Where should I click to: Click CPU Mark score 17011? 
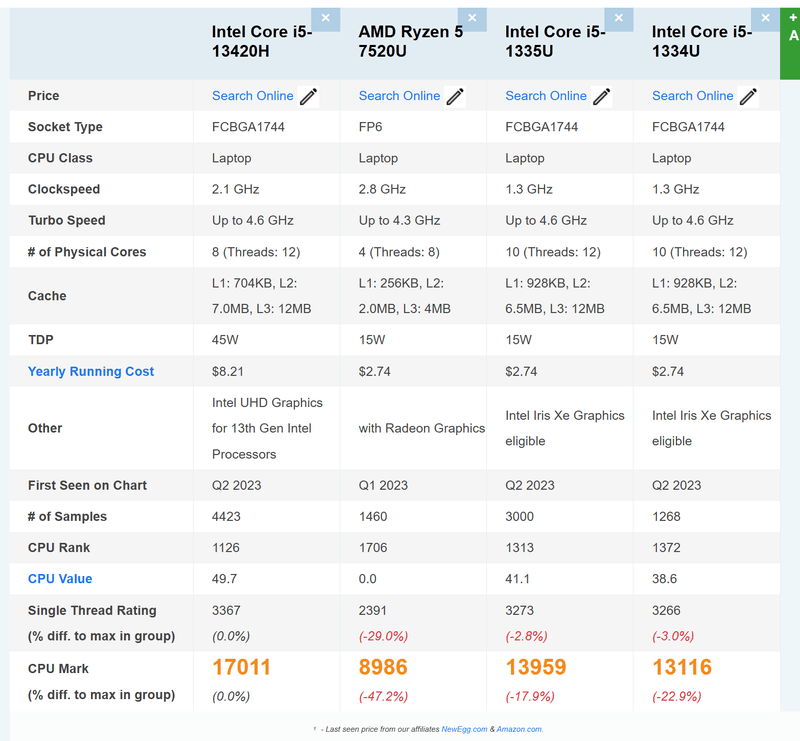tap(241, 668)
